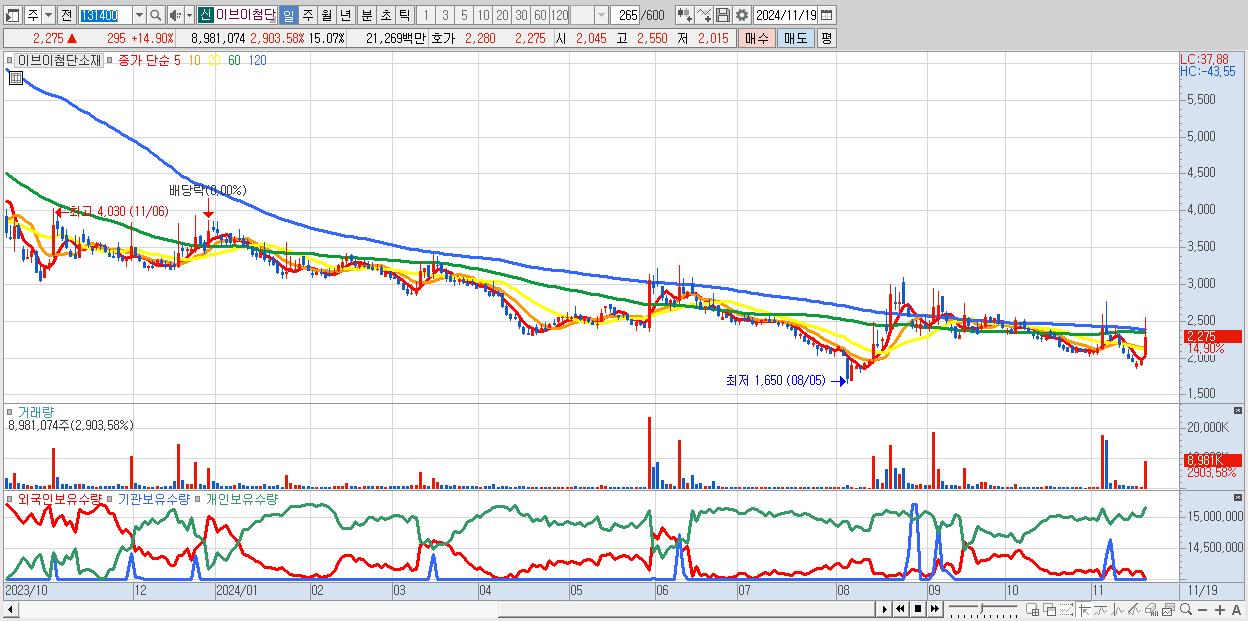Screen dimensions: 1248x621
Task: Click the data table grid icon on chart
Action: coord(15,77)
